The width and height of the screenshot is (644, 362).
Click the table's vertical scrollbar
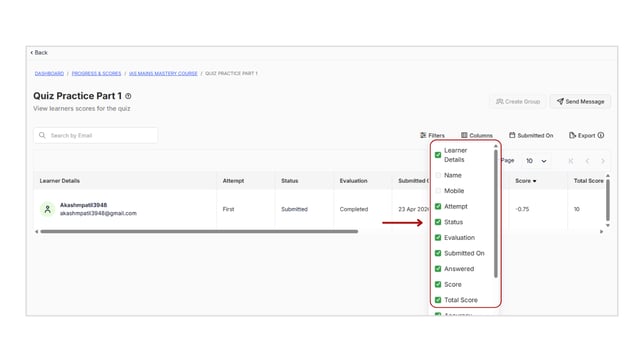pos(608,200)
